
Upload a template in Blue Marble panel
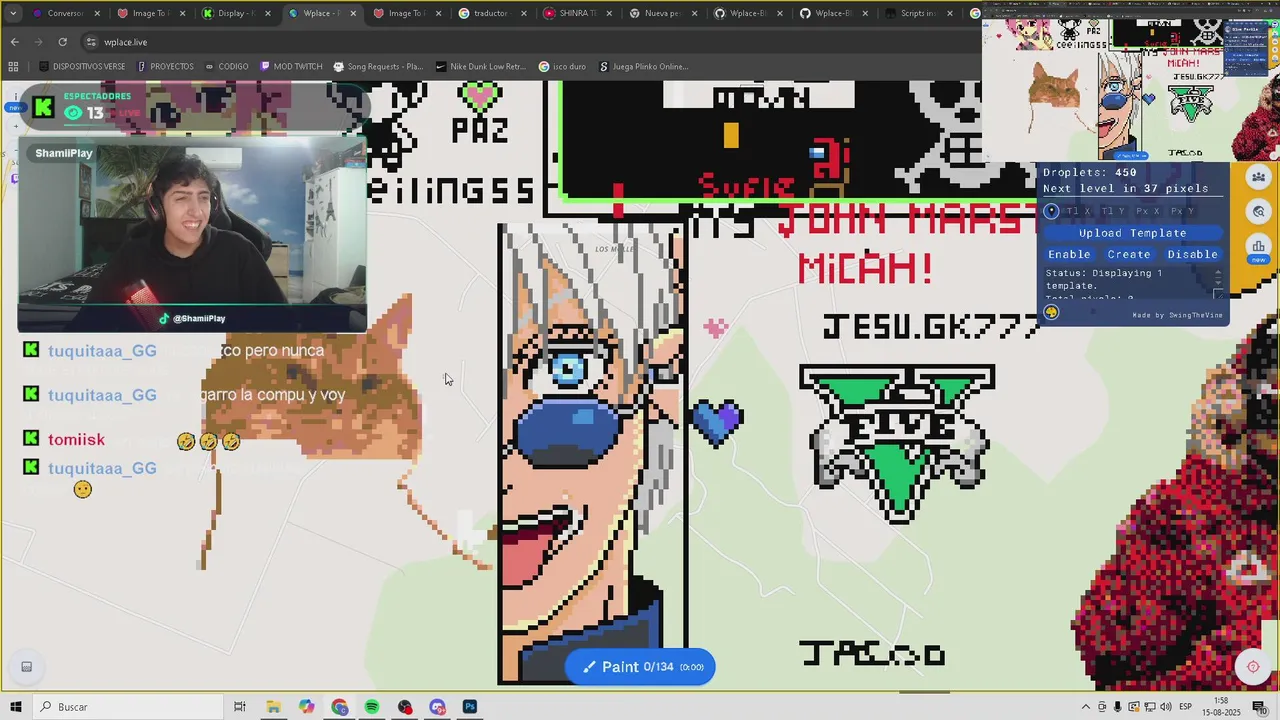1132,233
